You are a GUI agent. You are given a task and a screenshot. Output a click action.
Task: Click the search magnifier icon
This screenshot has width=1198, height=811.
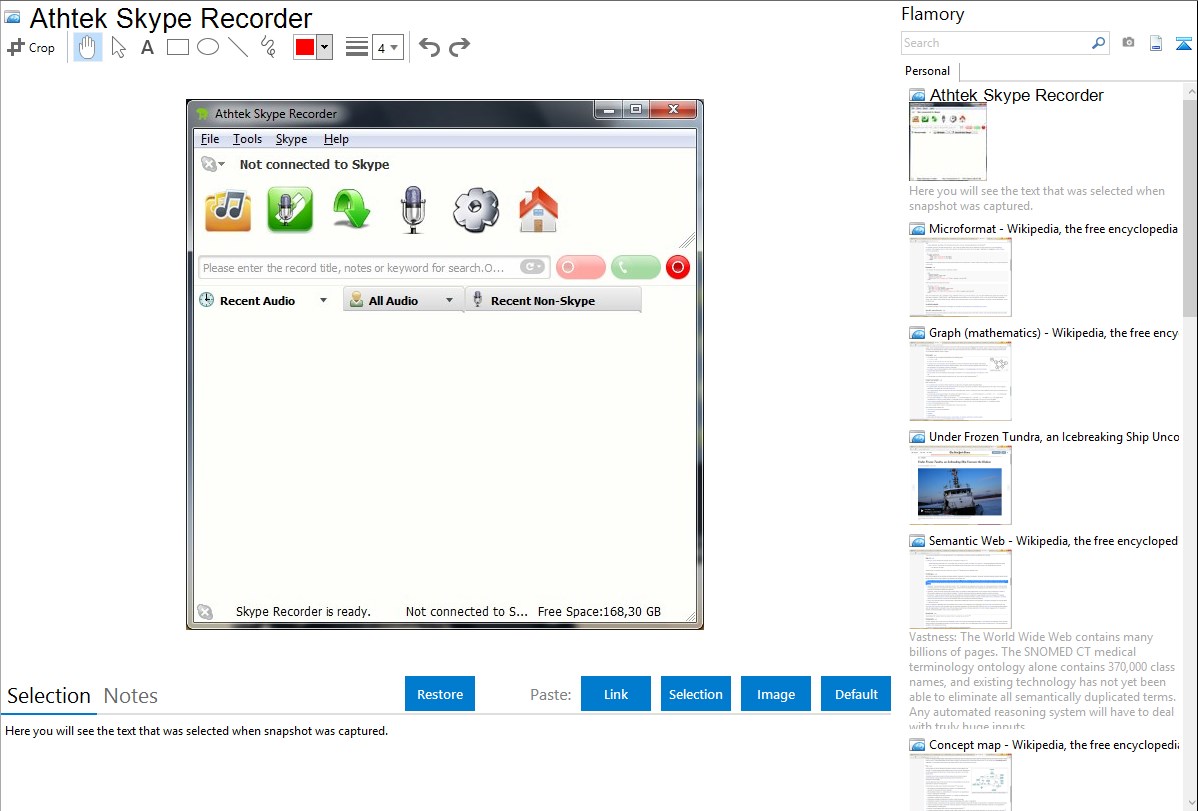tap(1099, 43)
